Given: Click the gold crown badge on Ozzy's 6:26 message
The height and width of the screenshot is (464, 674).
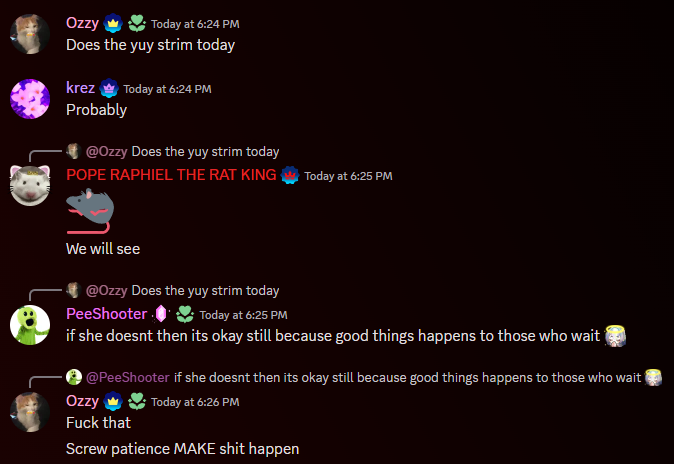Looking at the screenshot, I should [x=113, y=401].
